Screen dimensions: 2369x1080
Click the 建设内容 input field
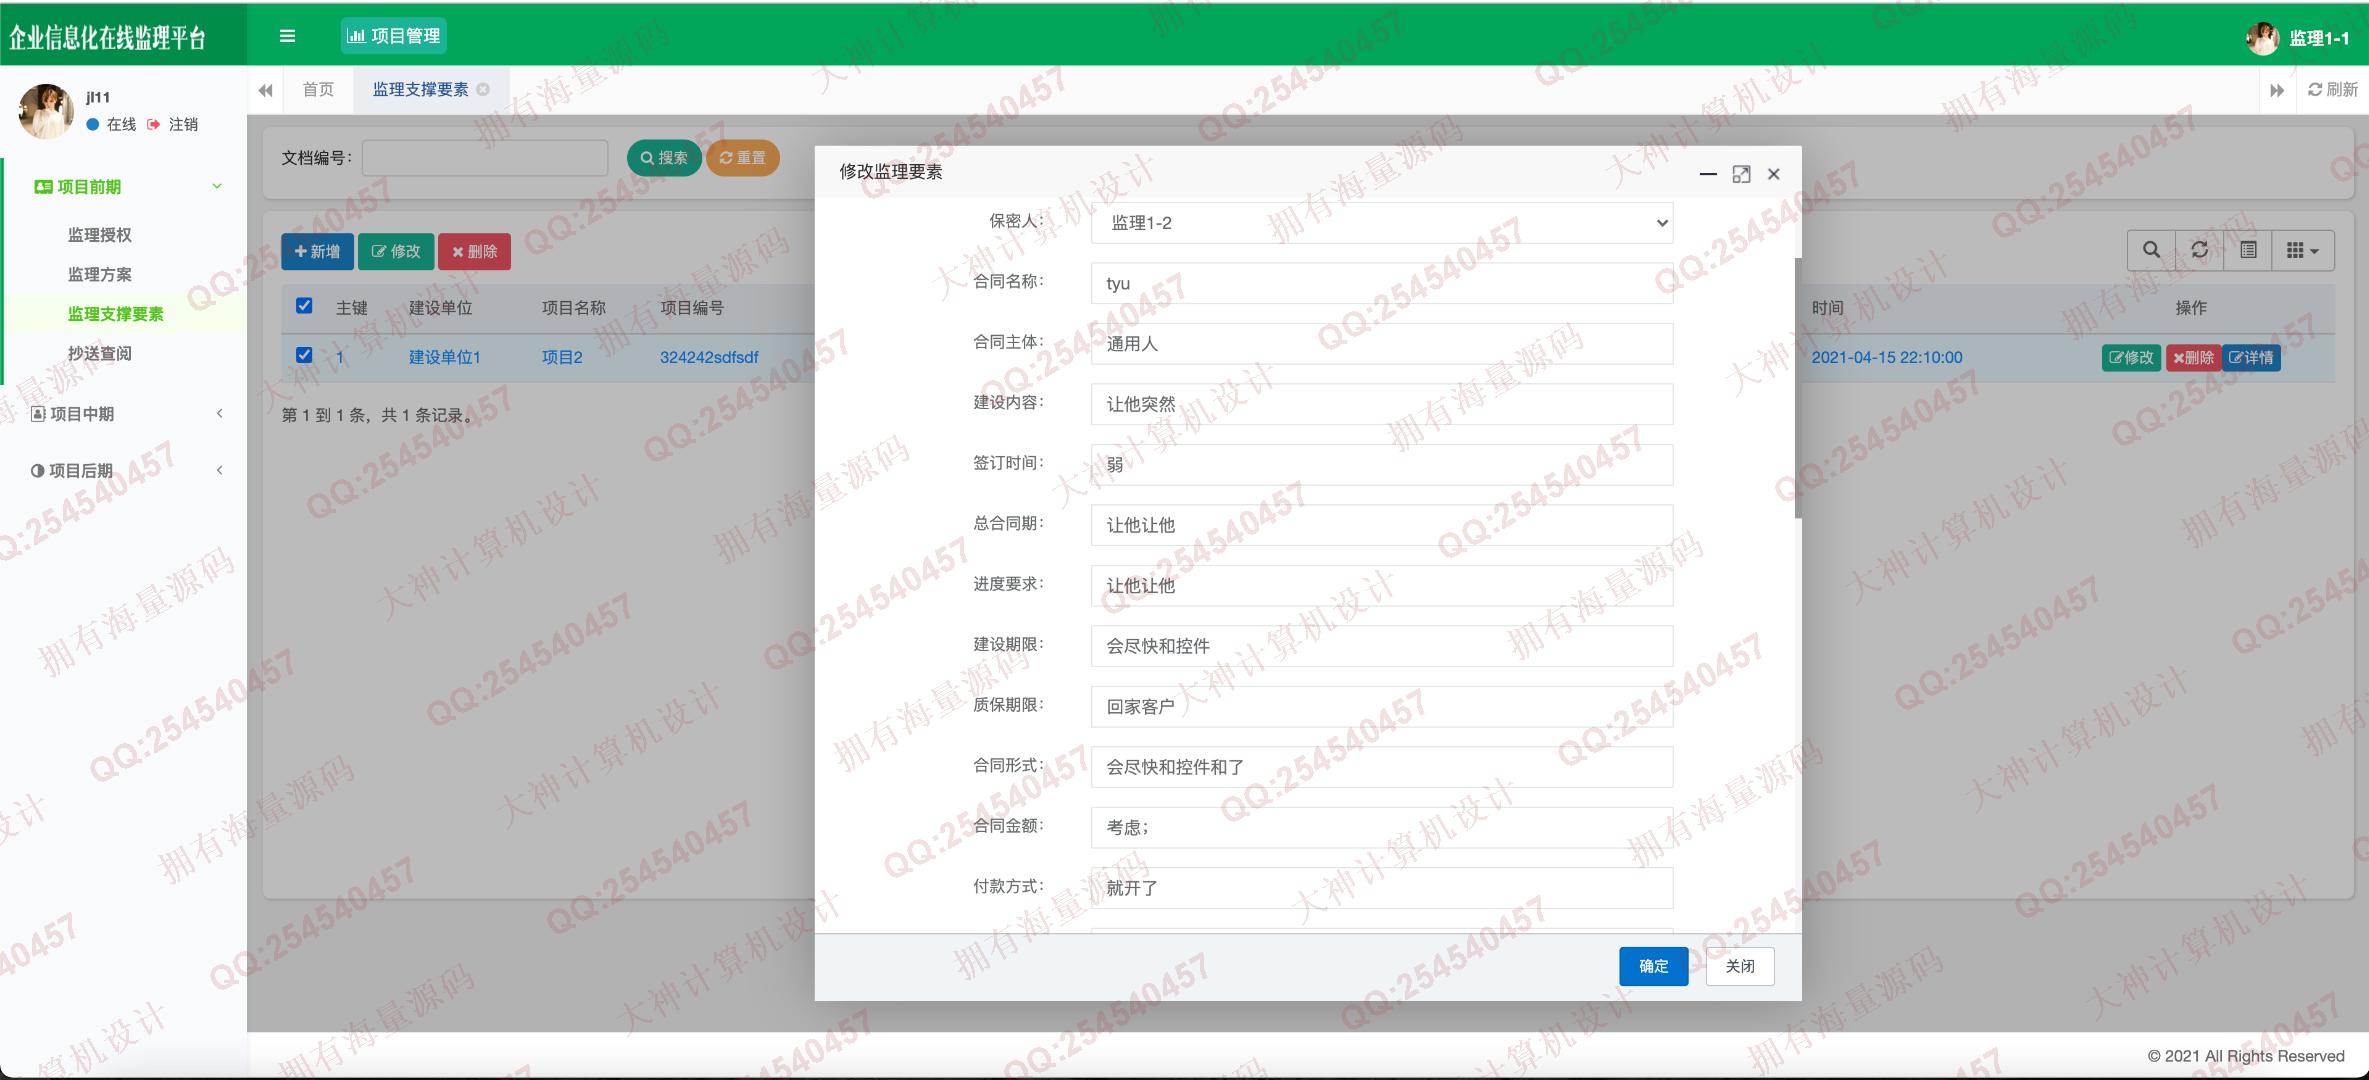click(1382, 404)
